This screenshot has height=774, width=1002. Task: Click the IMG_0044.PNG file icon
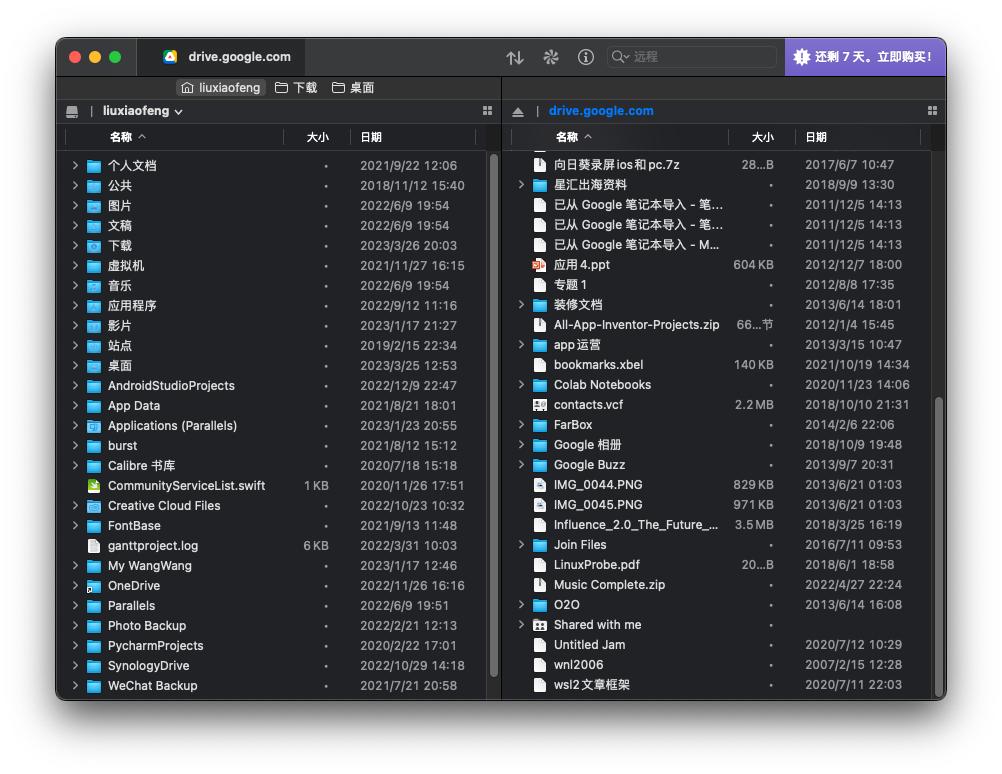click(539, 484)
